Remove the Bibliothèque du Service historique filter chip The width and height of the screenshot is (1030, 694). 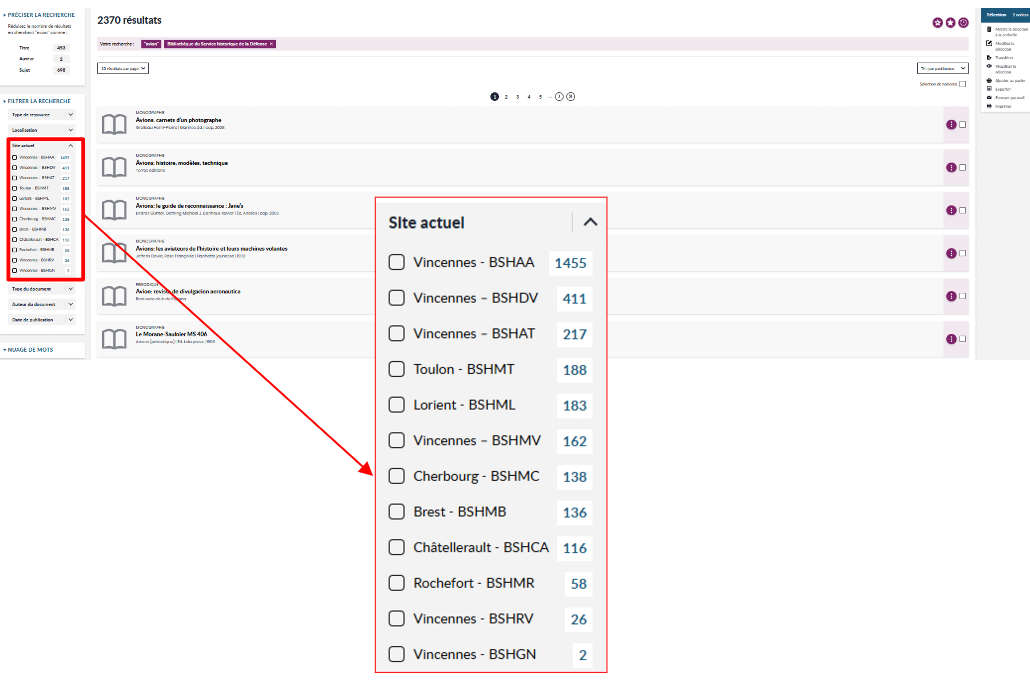click(271, 44)
